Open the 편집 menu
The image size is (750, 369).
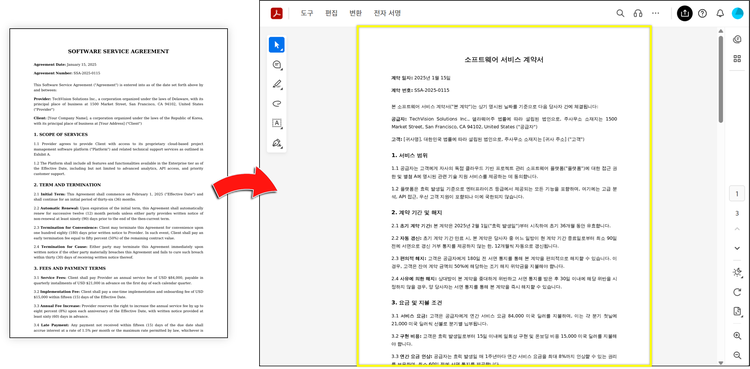point(331,13)
